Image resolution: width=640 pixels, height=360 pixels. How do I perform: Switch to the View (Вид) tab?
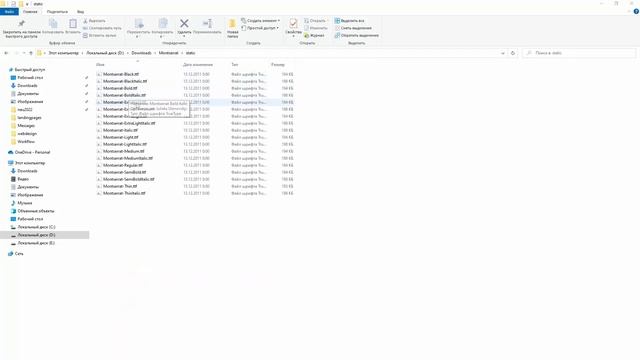click(x=80, y=12)
